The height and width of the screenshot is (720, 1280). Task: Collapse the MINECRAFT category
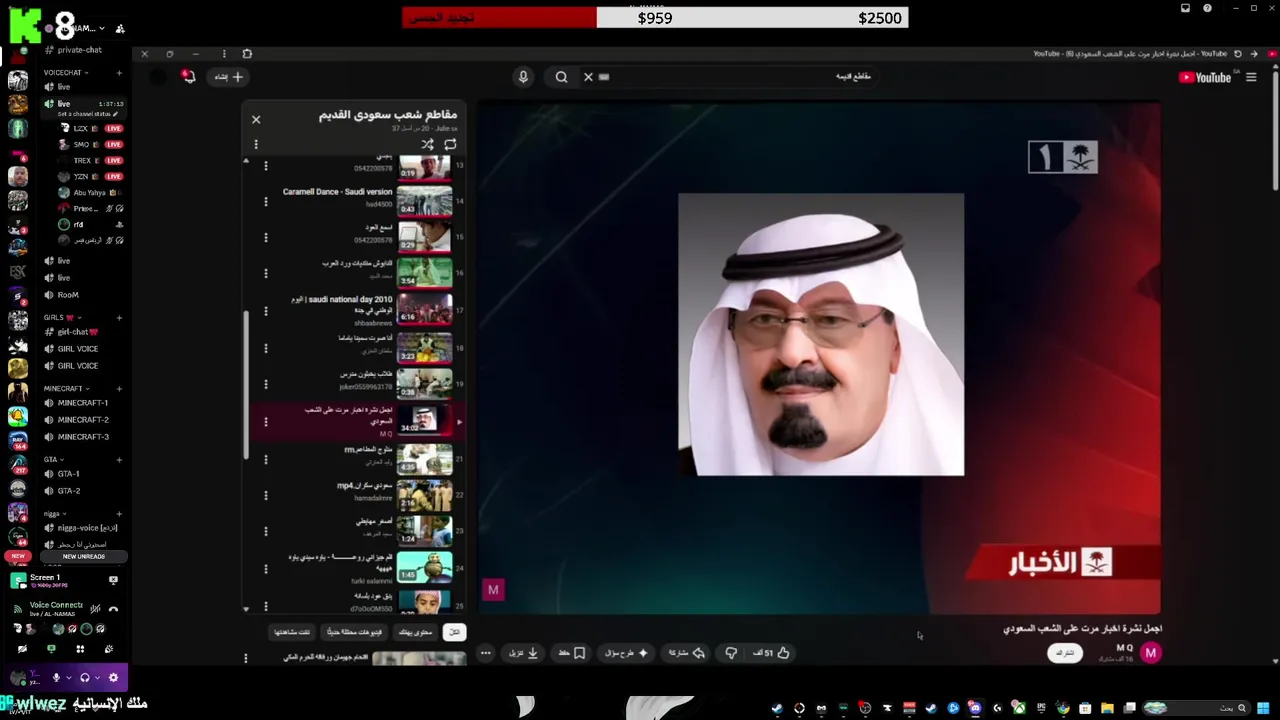tap(67, 388)
